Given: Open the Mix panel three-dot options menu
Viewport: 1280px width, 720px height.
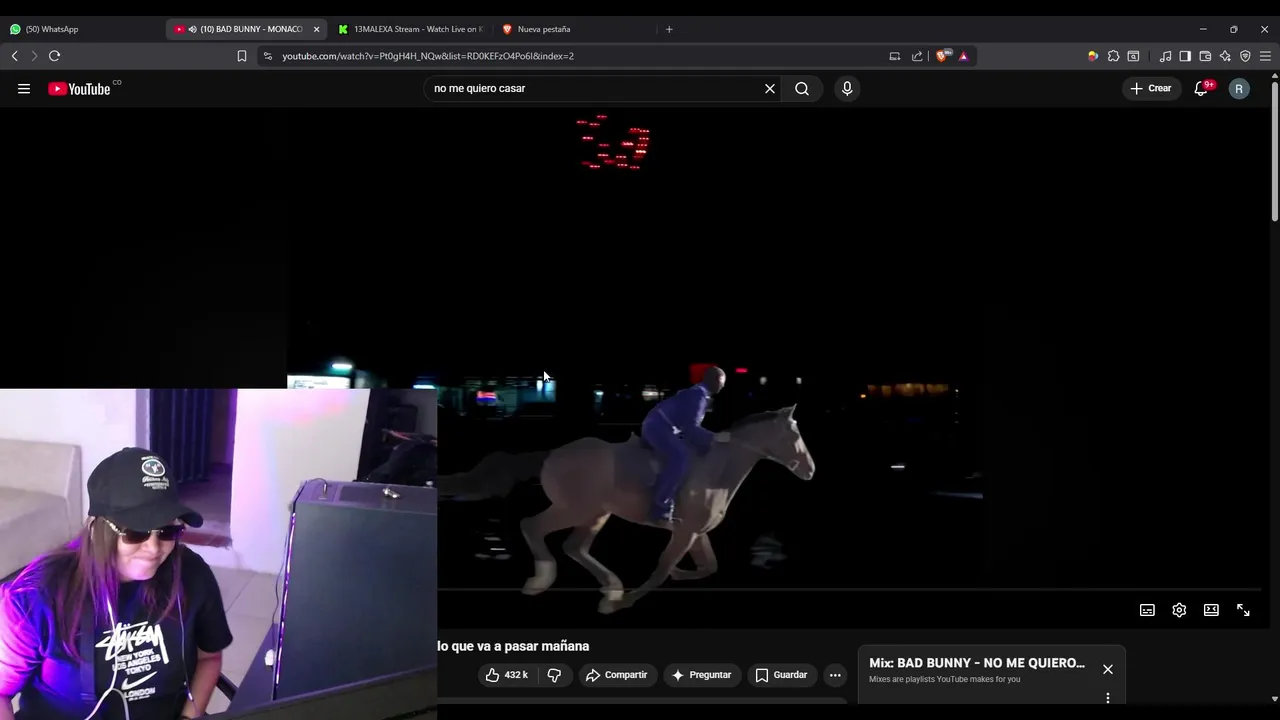Looking at the screenshot, I should (x=1108, y=698).
